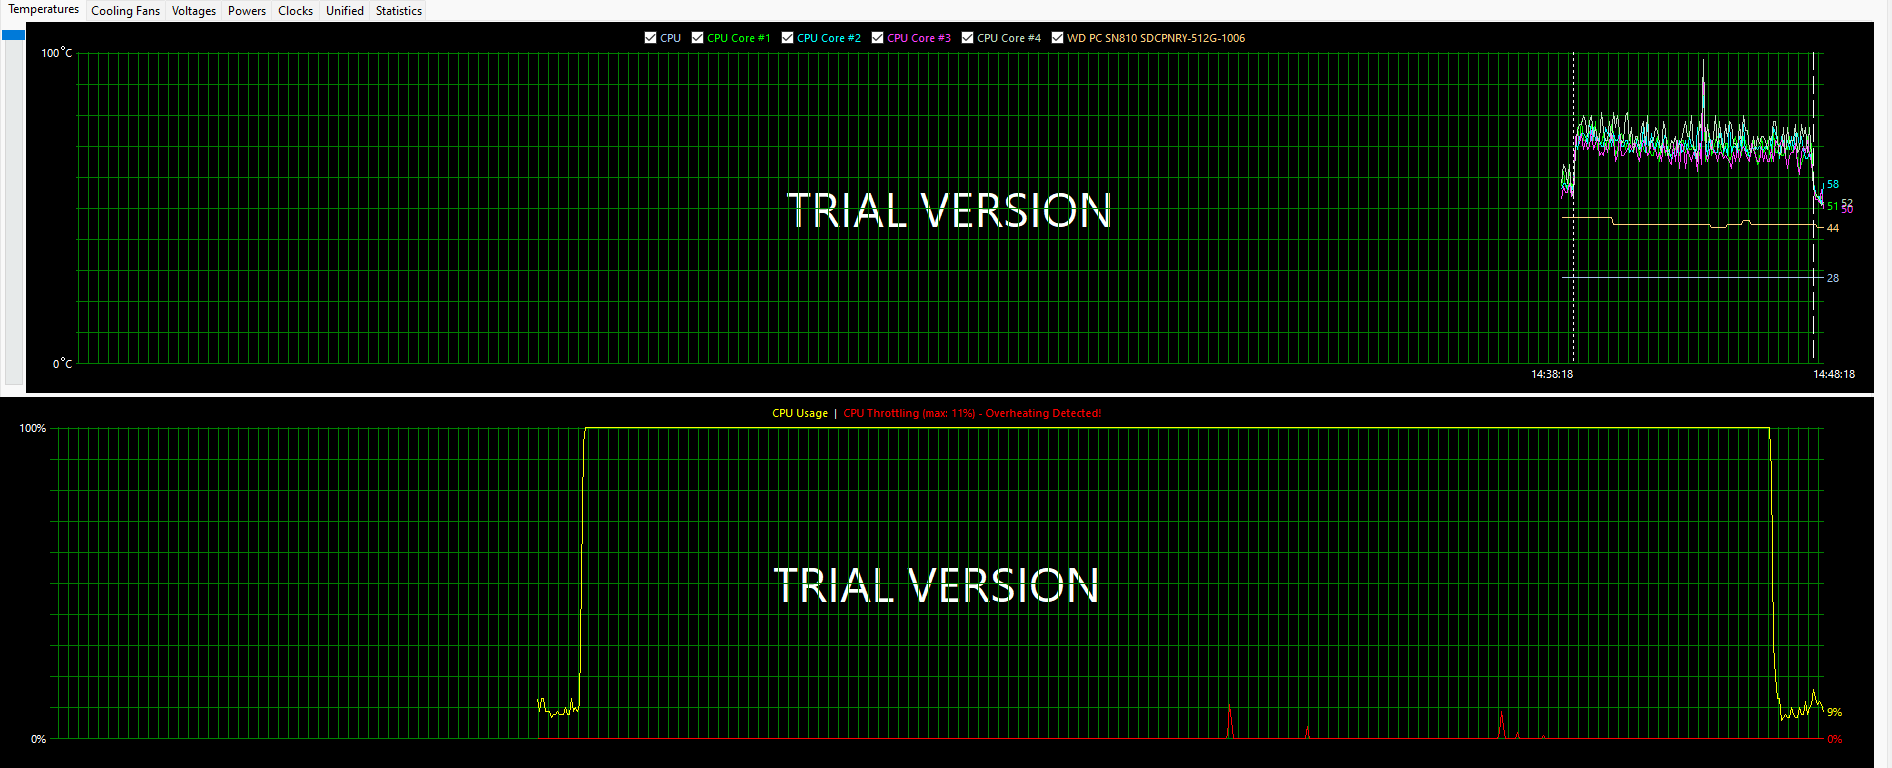Open the Voltages tab
Screen dimensions: 1892x768
point(193,11)
